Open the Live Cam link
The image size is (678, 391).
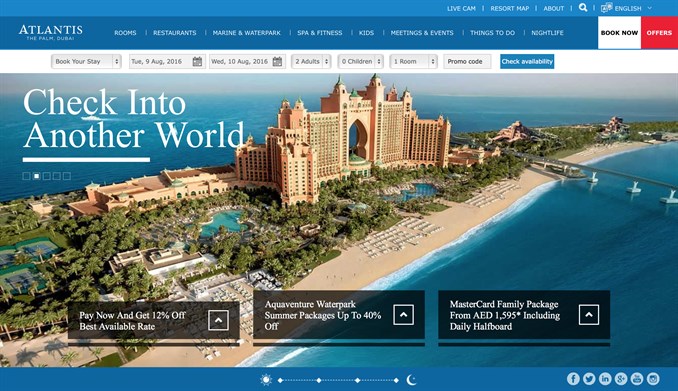pos(461,8)
